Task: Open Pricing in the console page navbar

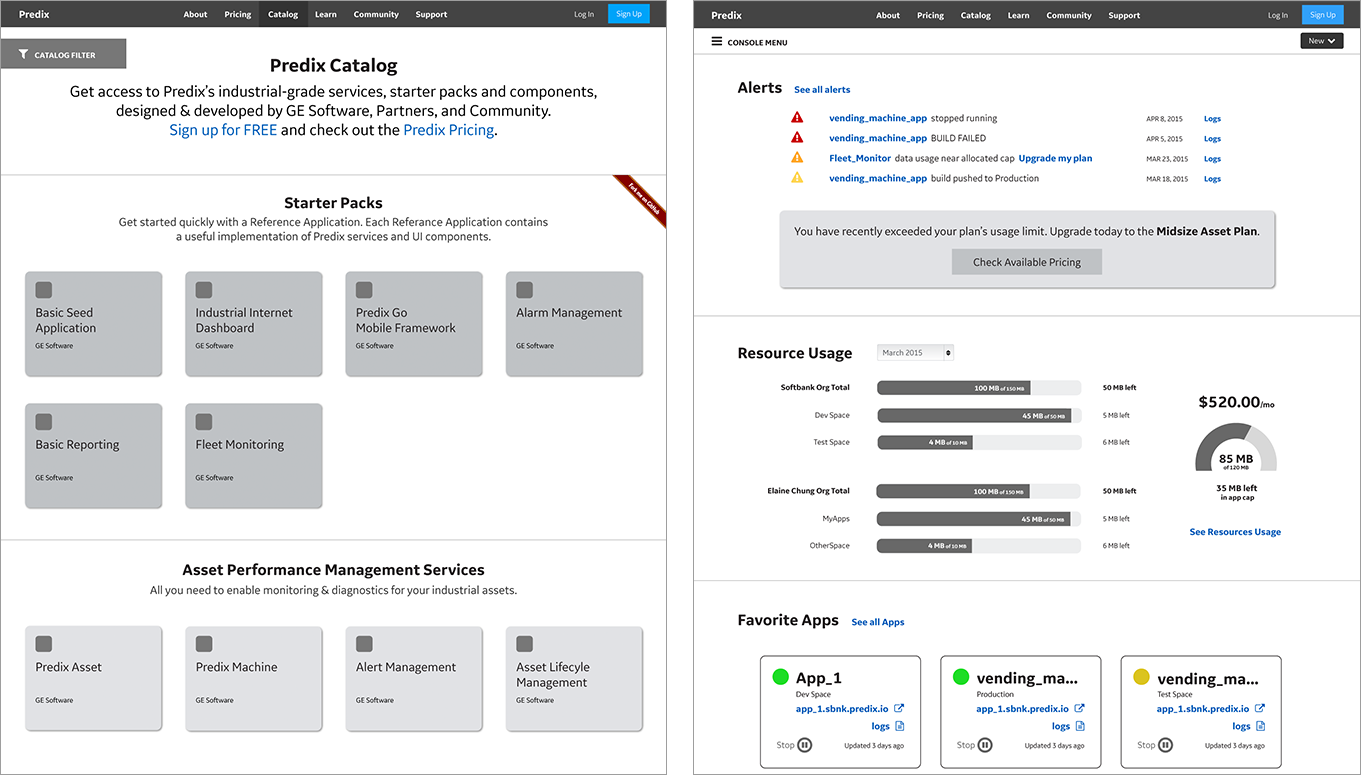Action: coord(931,15)
